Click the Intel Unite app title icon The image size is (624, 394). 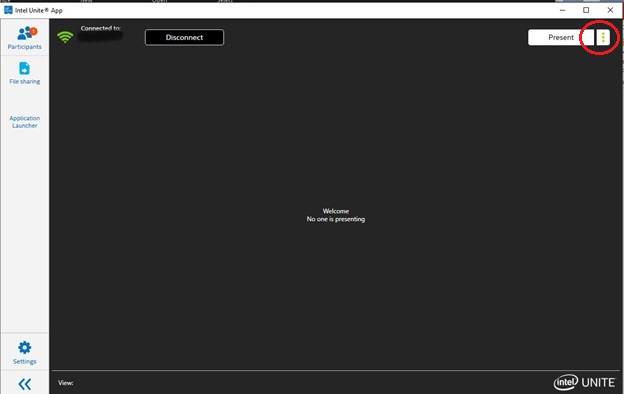[x=8, y=10]
